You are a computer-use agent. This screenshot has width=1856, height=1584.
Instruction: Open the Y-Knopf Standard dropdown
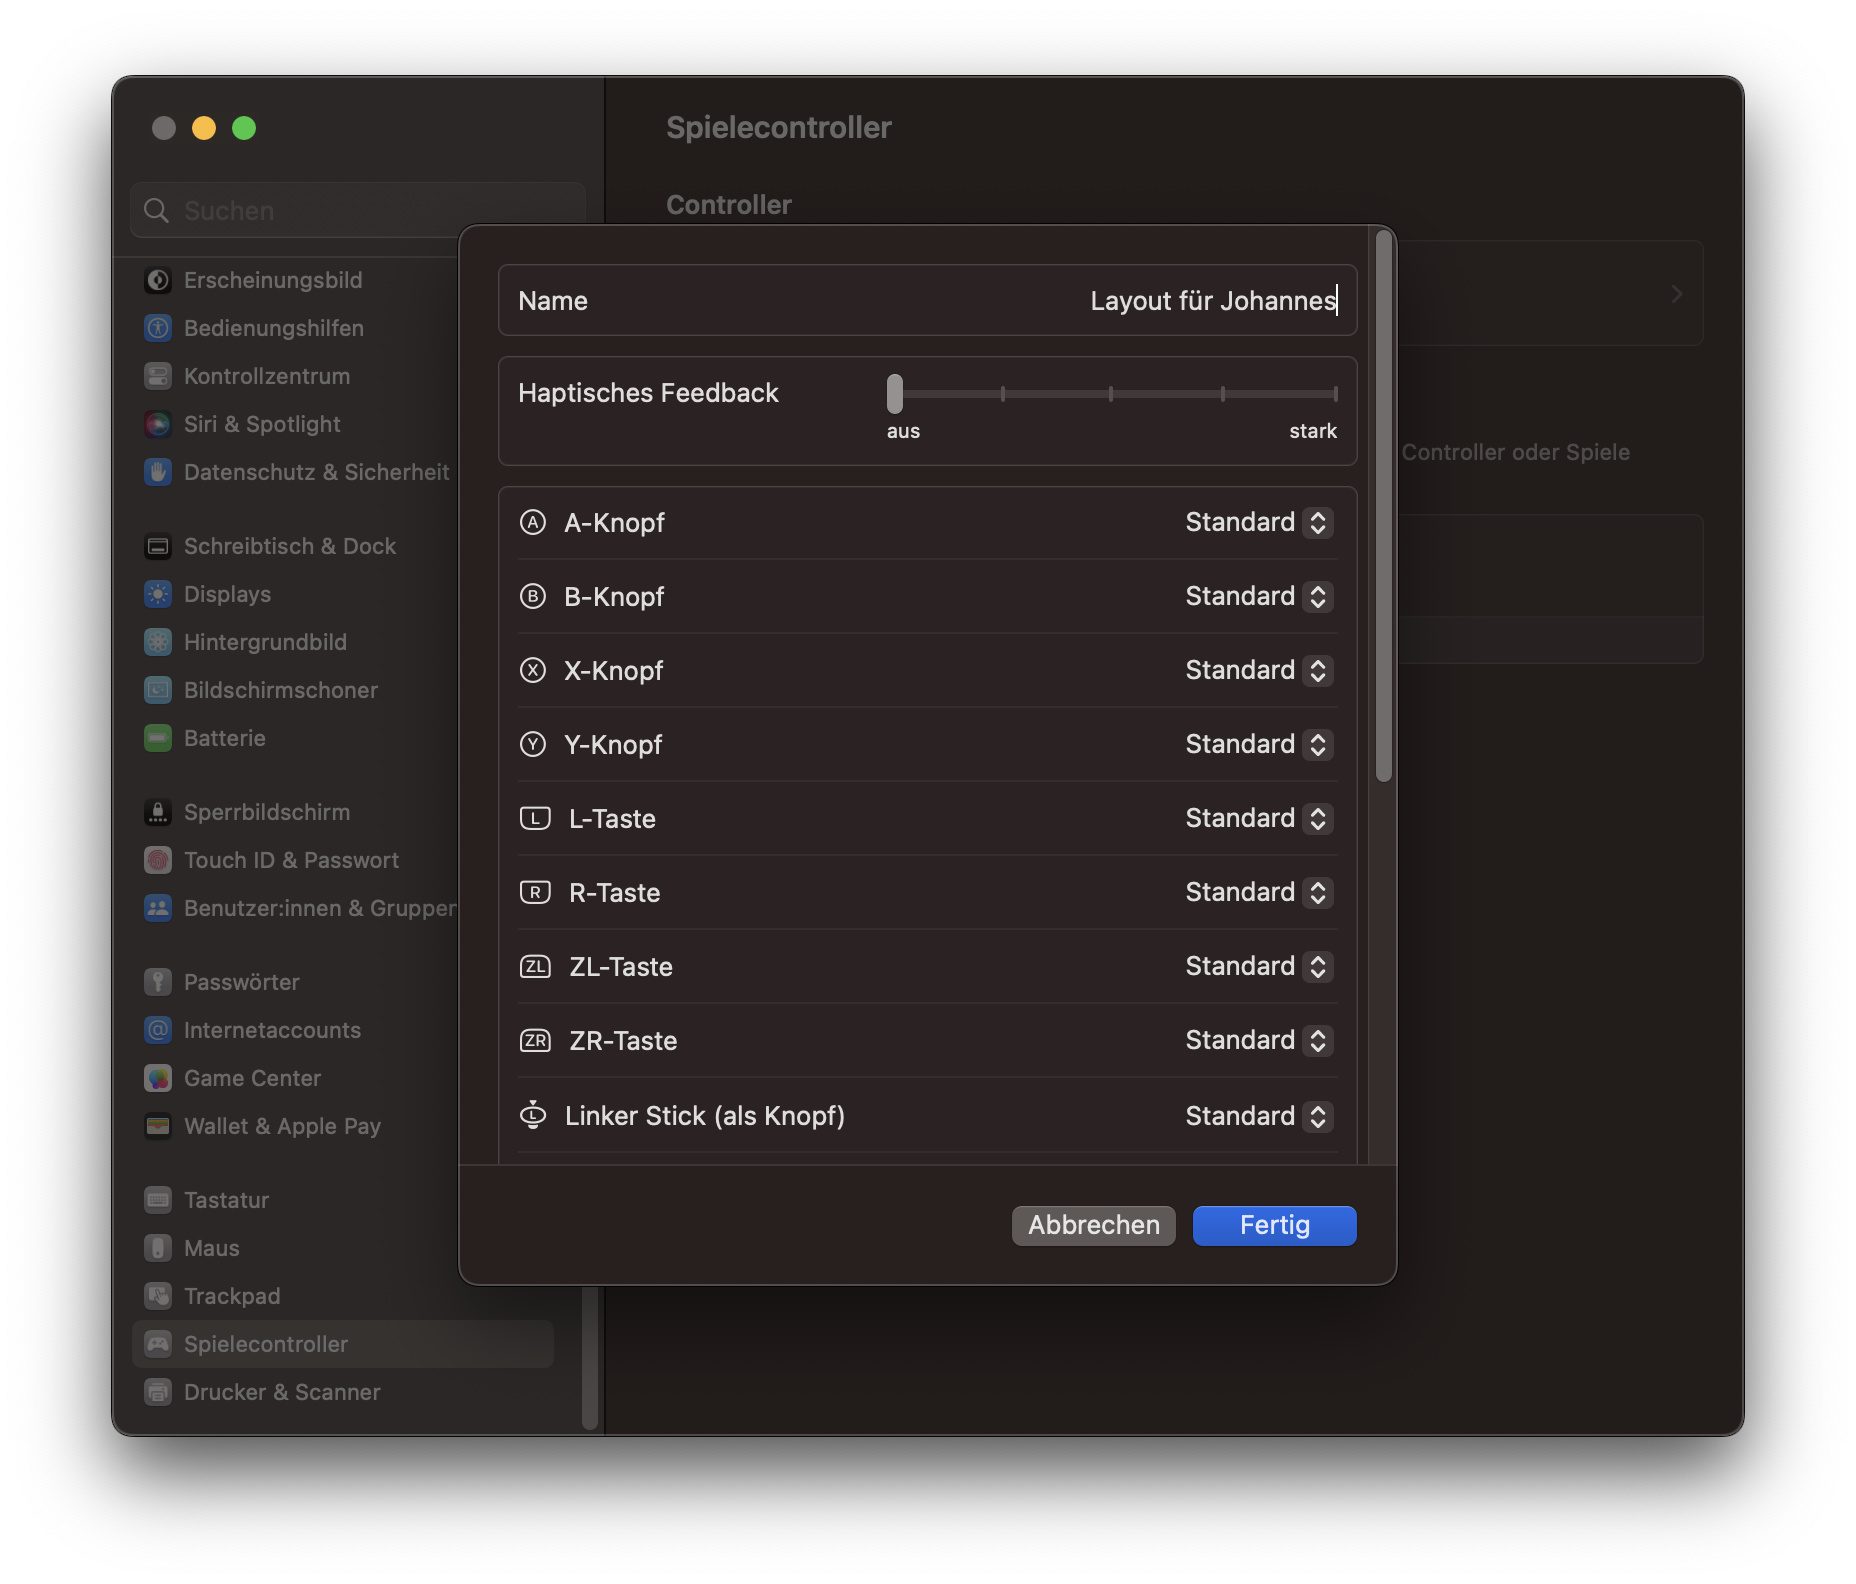click(x=1259, y=744)
